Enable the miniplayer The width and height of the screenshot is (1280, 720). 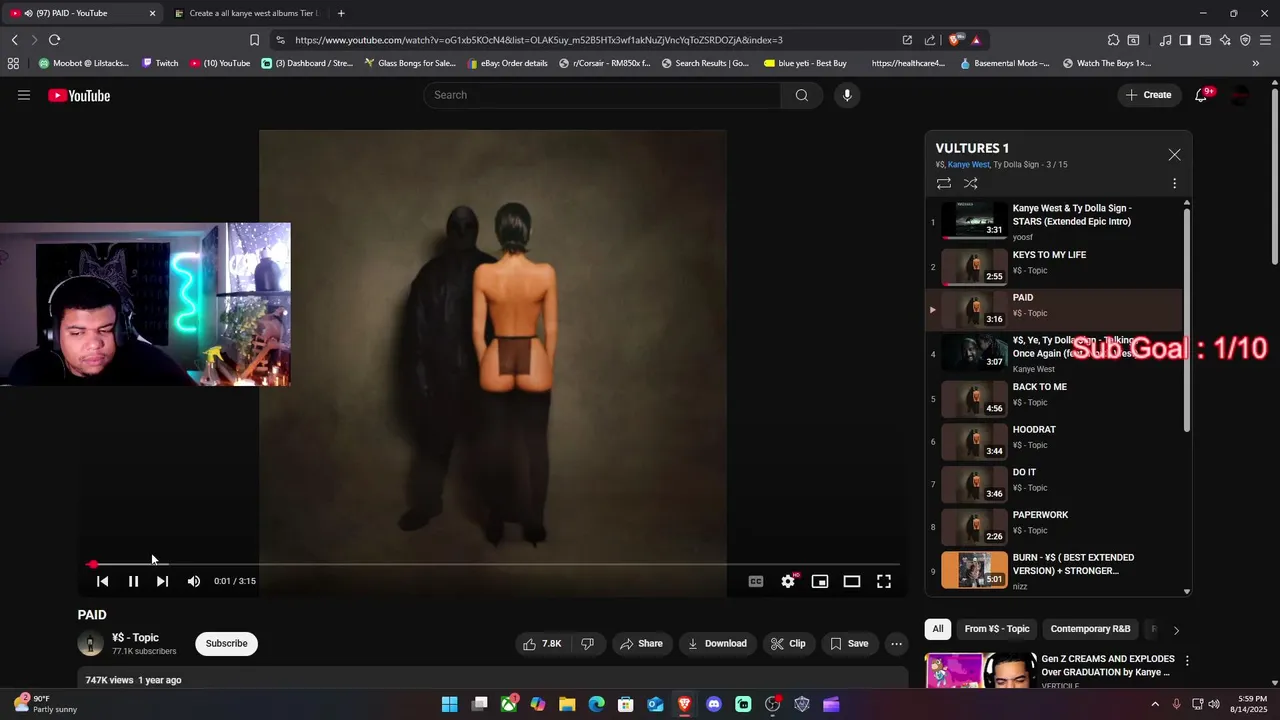click(820, 581)
